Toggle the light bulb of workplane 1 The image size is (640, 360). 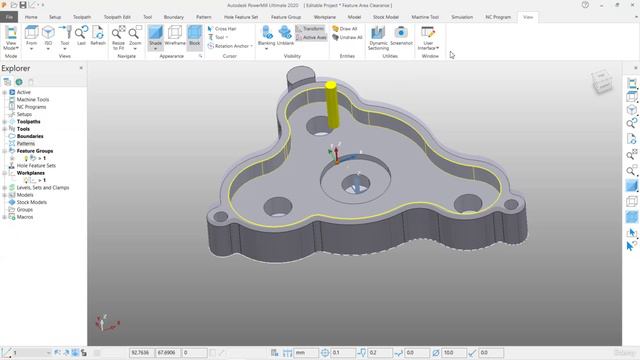[26, 180]
